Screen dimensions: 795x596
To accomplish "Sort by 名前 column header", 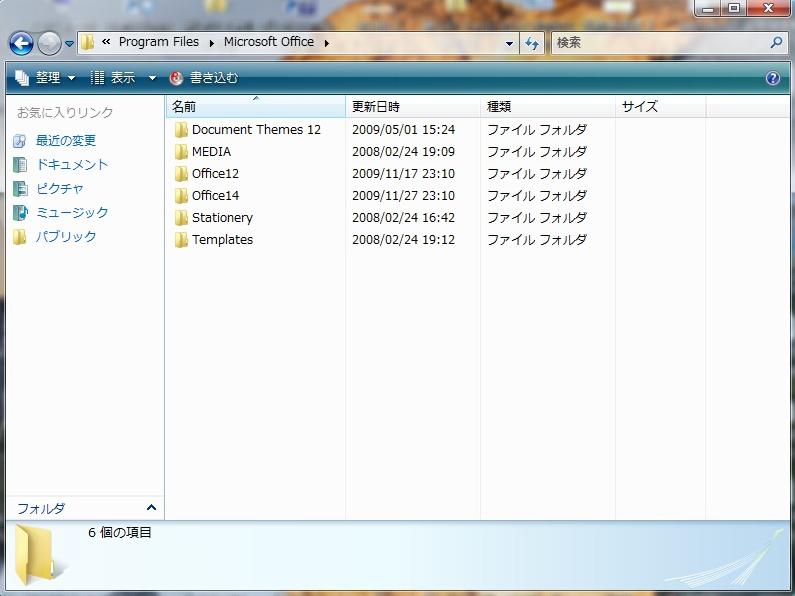I will pos(256,106).
